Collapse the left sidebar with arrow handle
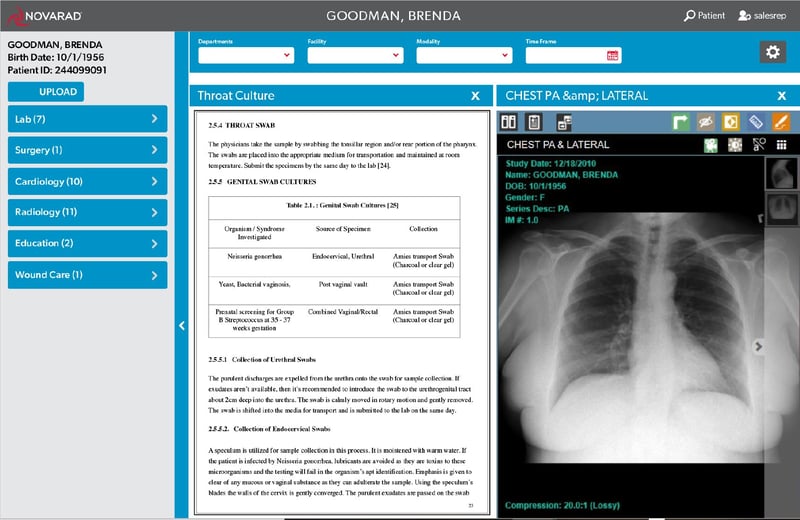Screen dimensions: 800x520 (182, 326)
